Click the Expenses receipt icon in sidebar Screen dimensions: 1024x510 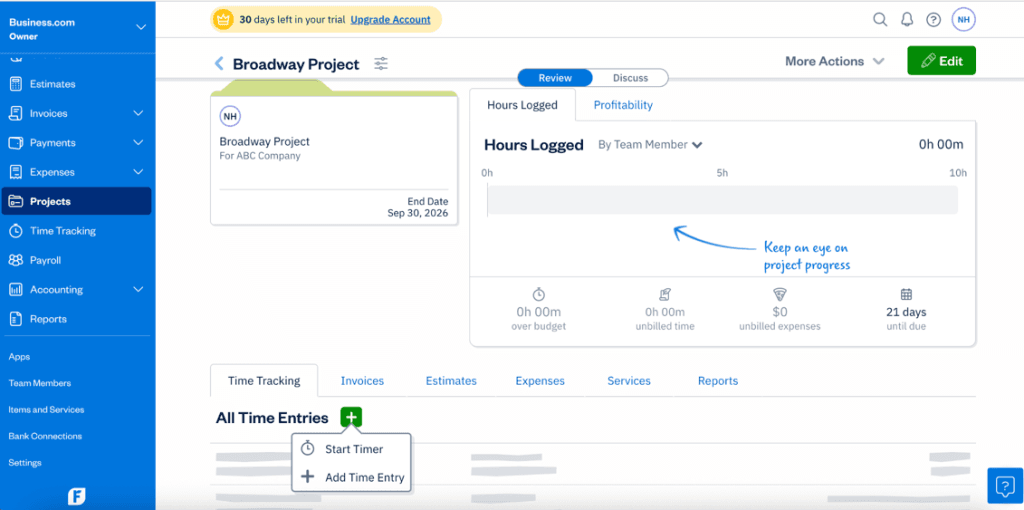(16, 172)
